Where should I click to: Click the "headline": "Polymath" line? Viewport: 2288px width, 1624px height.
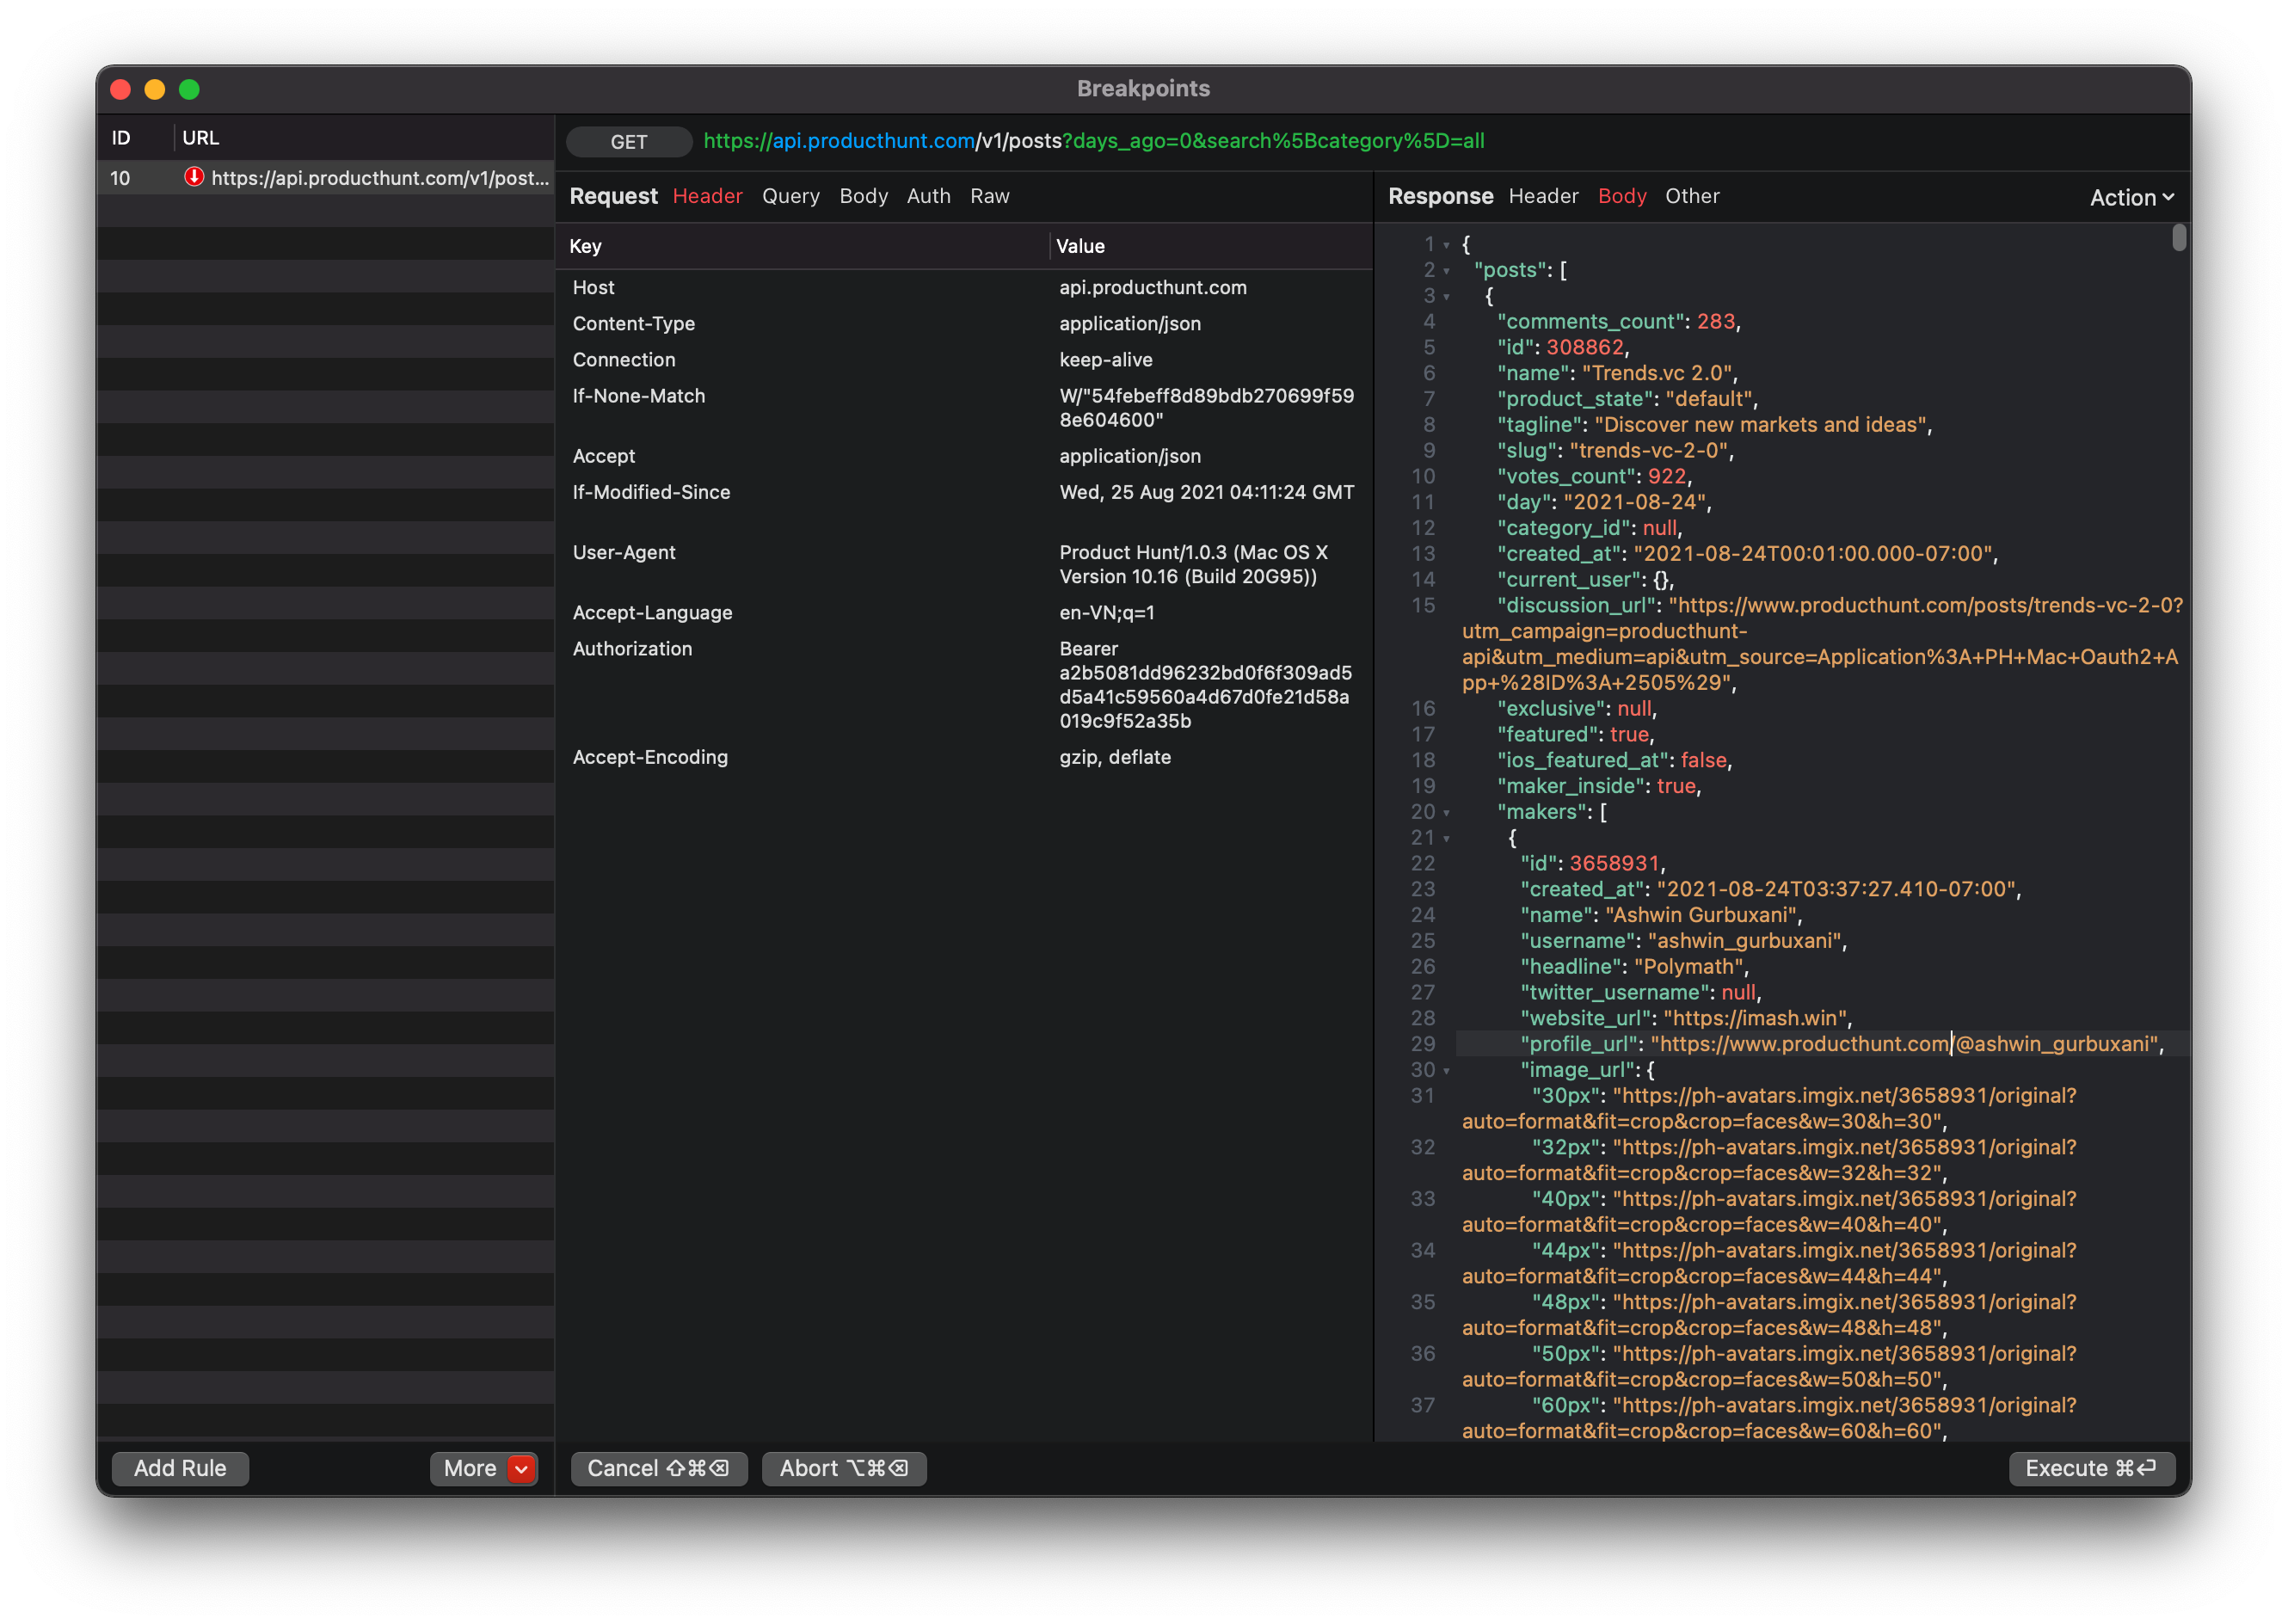[1634, 967]
